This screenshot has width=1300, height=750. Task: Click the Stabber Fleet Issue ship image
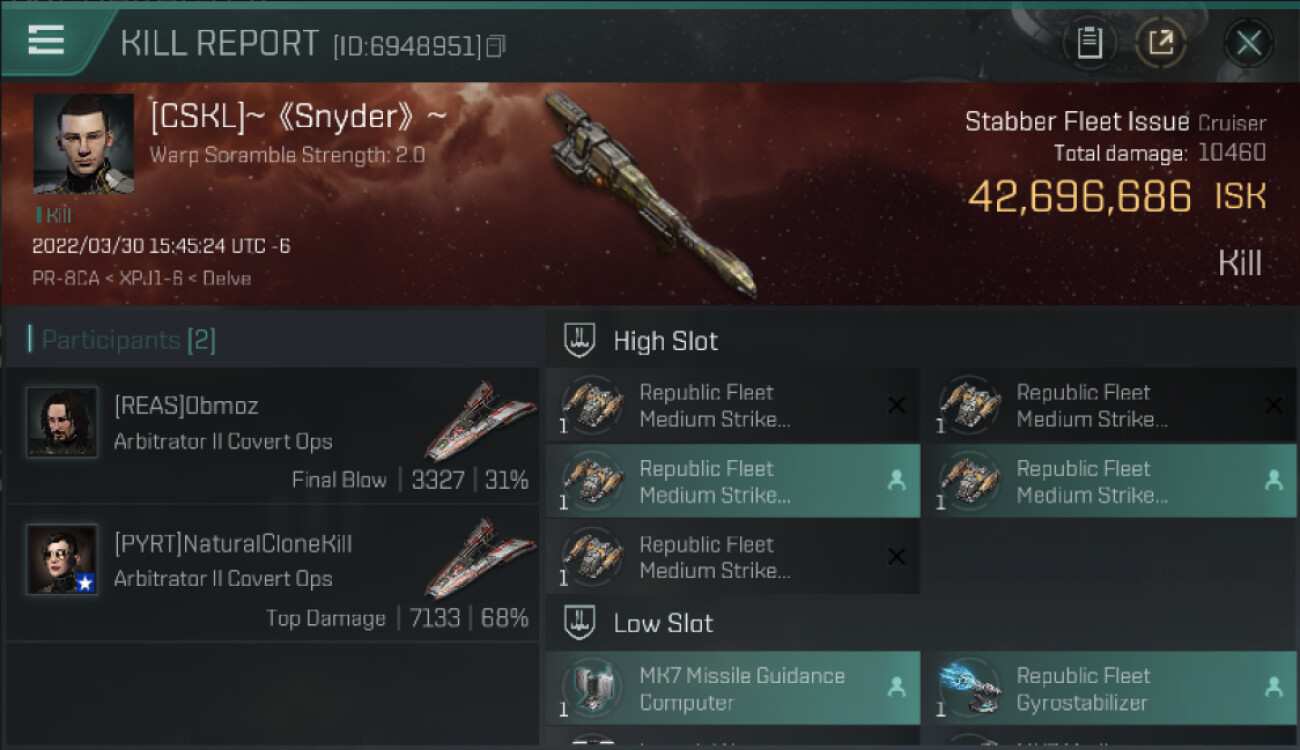[x=648, y=193]
